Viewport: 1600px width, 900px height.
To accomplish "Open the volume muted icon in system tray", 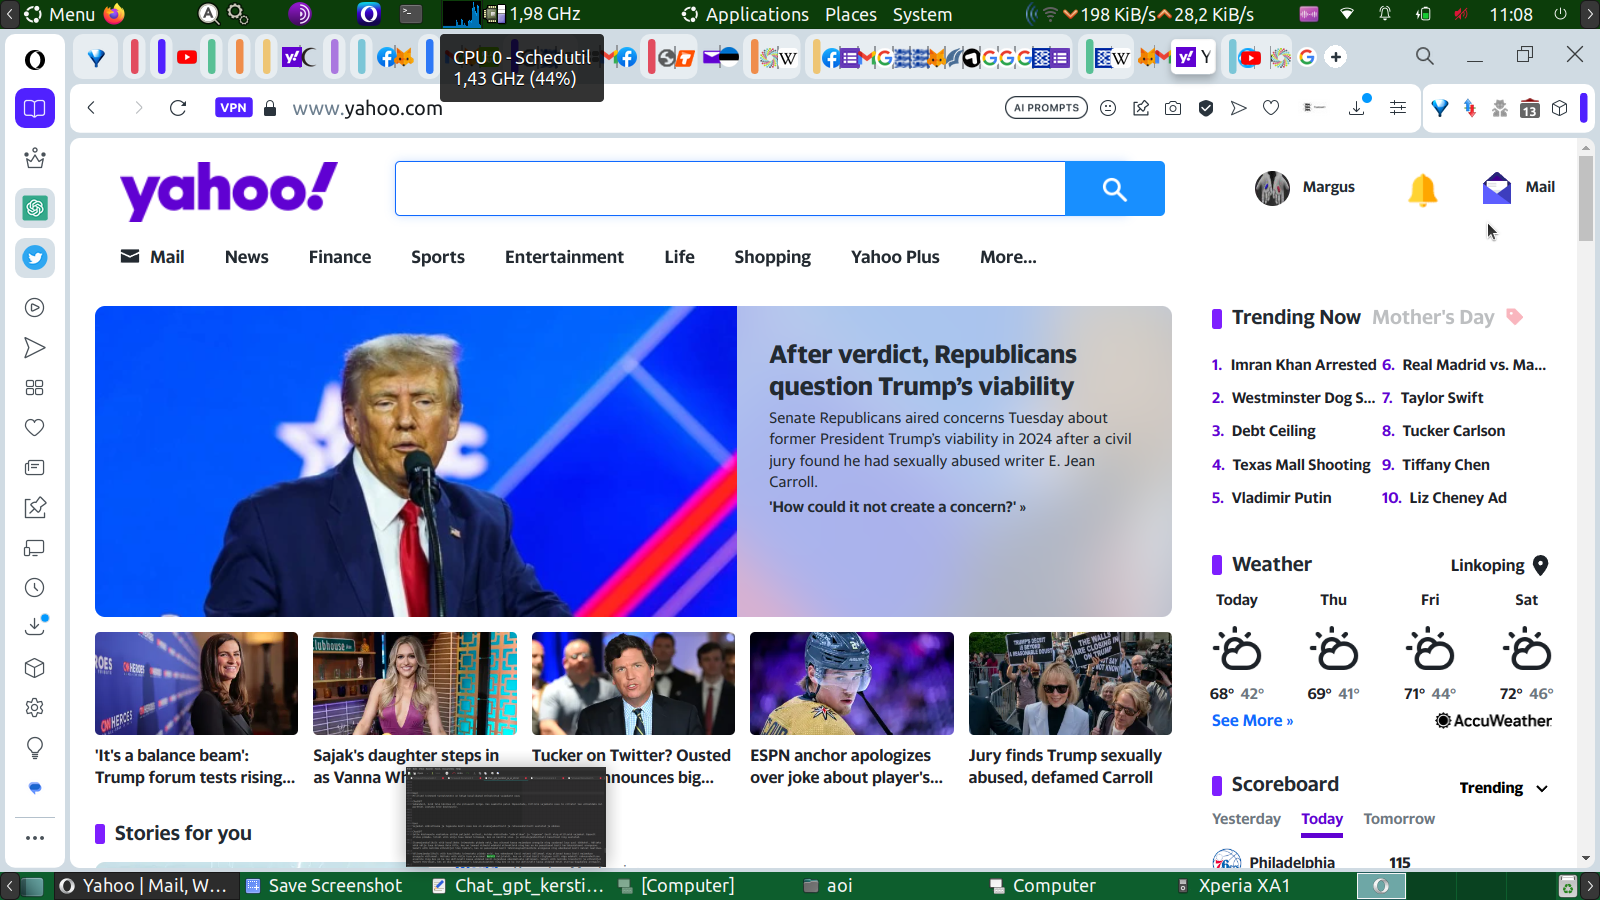I will 1461,14.
